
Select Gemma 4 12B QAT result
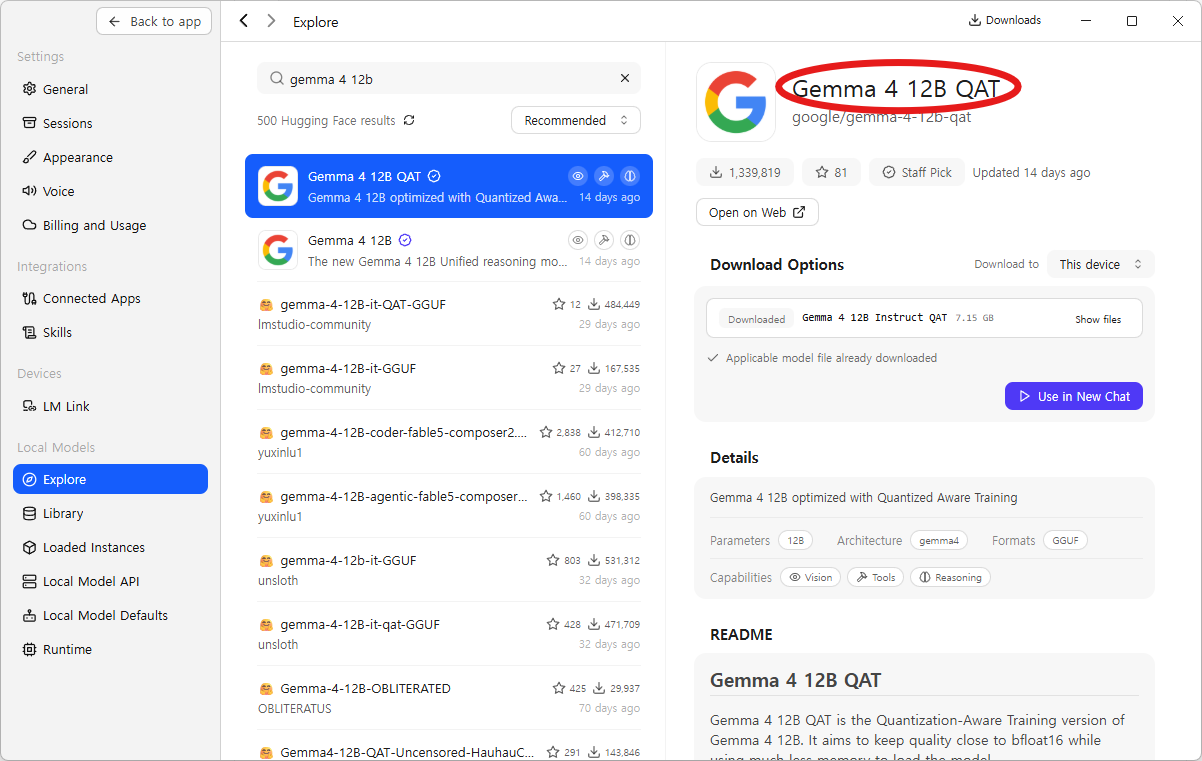coord(449,186)
